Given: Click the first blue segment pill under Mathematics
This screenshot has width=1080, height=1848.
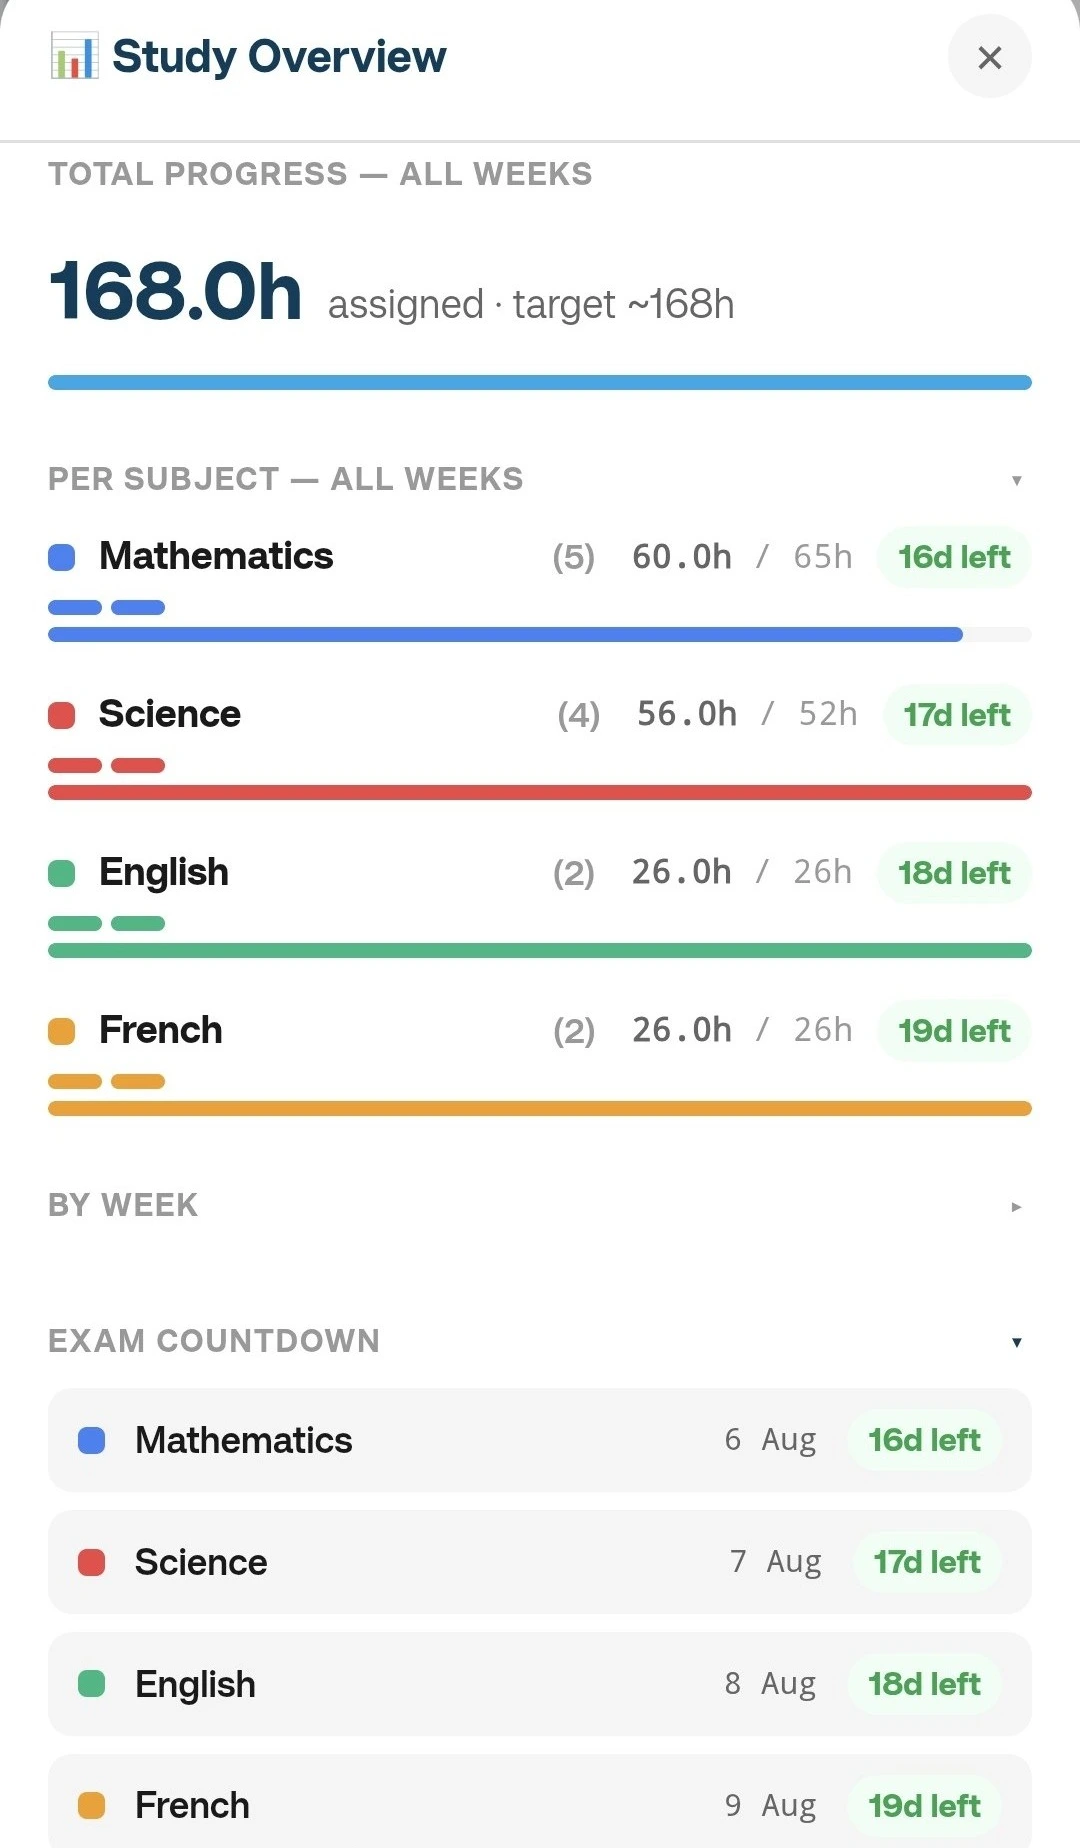Looking at the screenshot, I should click(x=75, y=607).
